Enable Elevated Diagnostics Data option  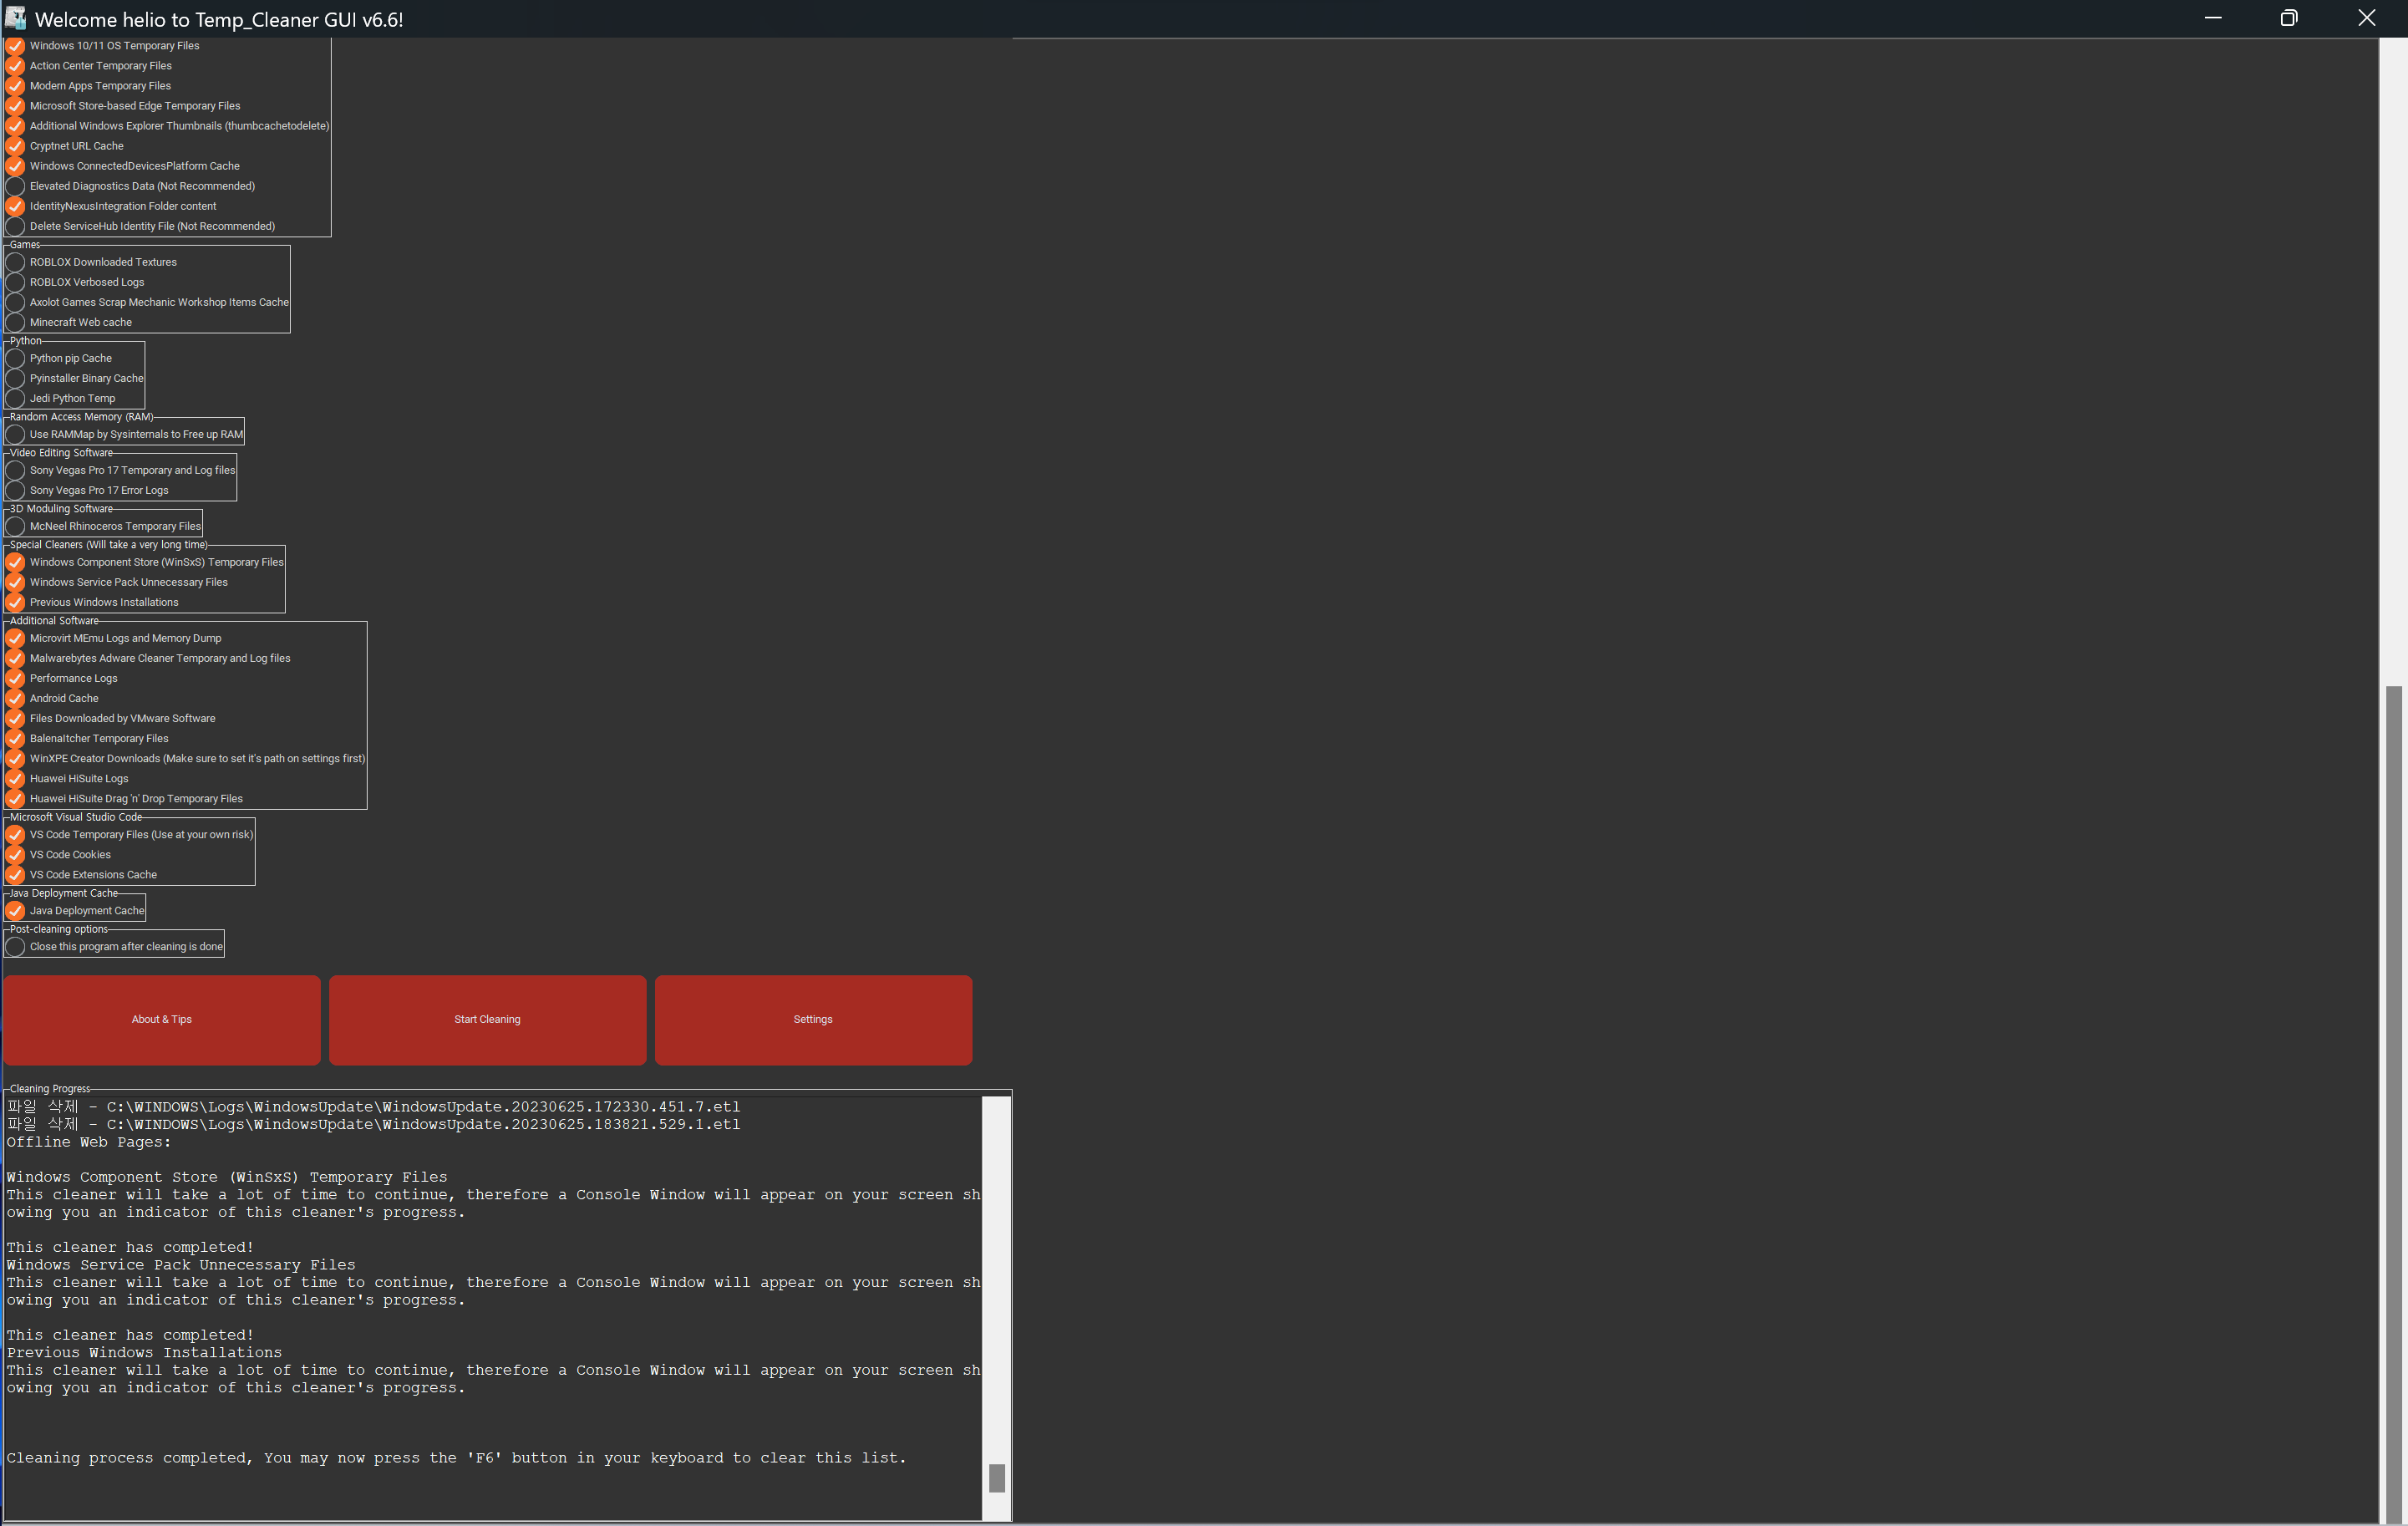[x=16, y=186]
